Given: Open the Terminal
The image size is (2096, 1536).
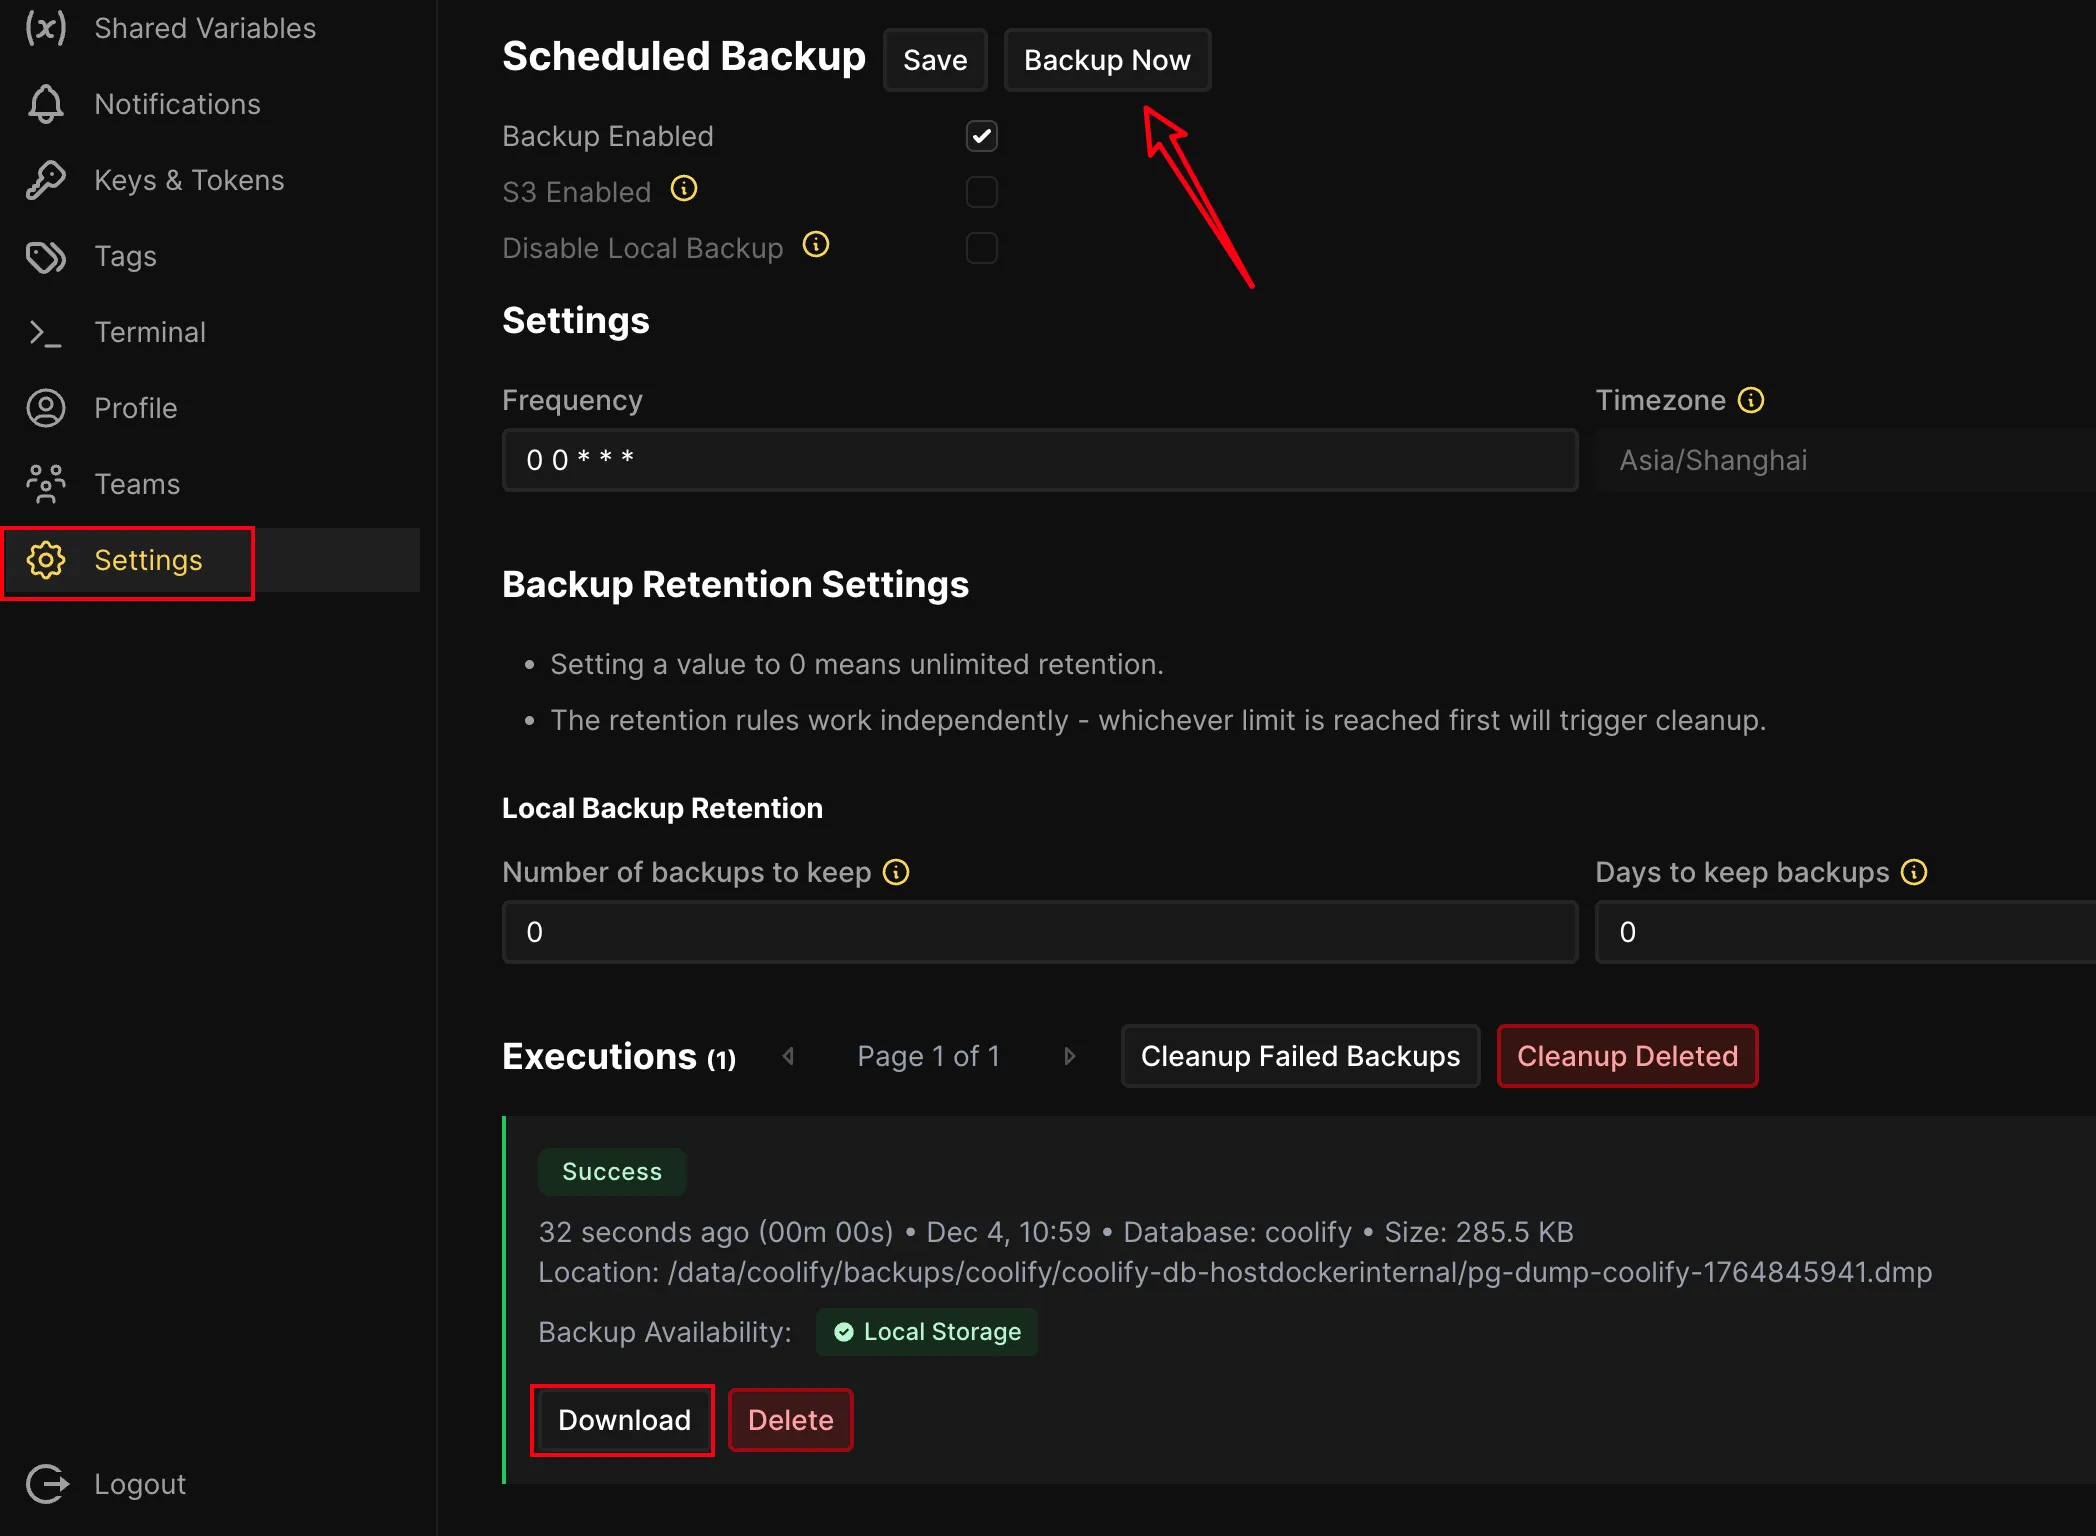Looking at the screenshot, I should coord(150,332).
